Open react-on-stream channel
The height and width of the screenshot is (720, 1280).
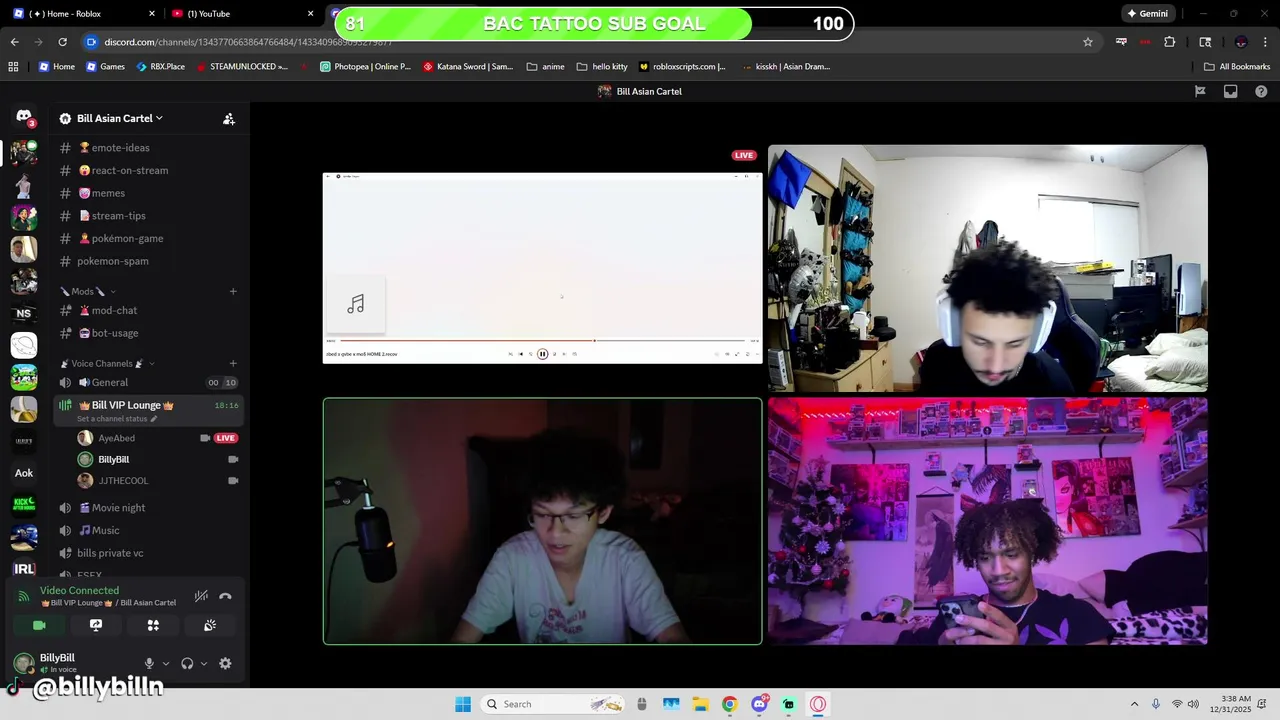[x=149, y=170]
